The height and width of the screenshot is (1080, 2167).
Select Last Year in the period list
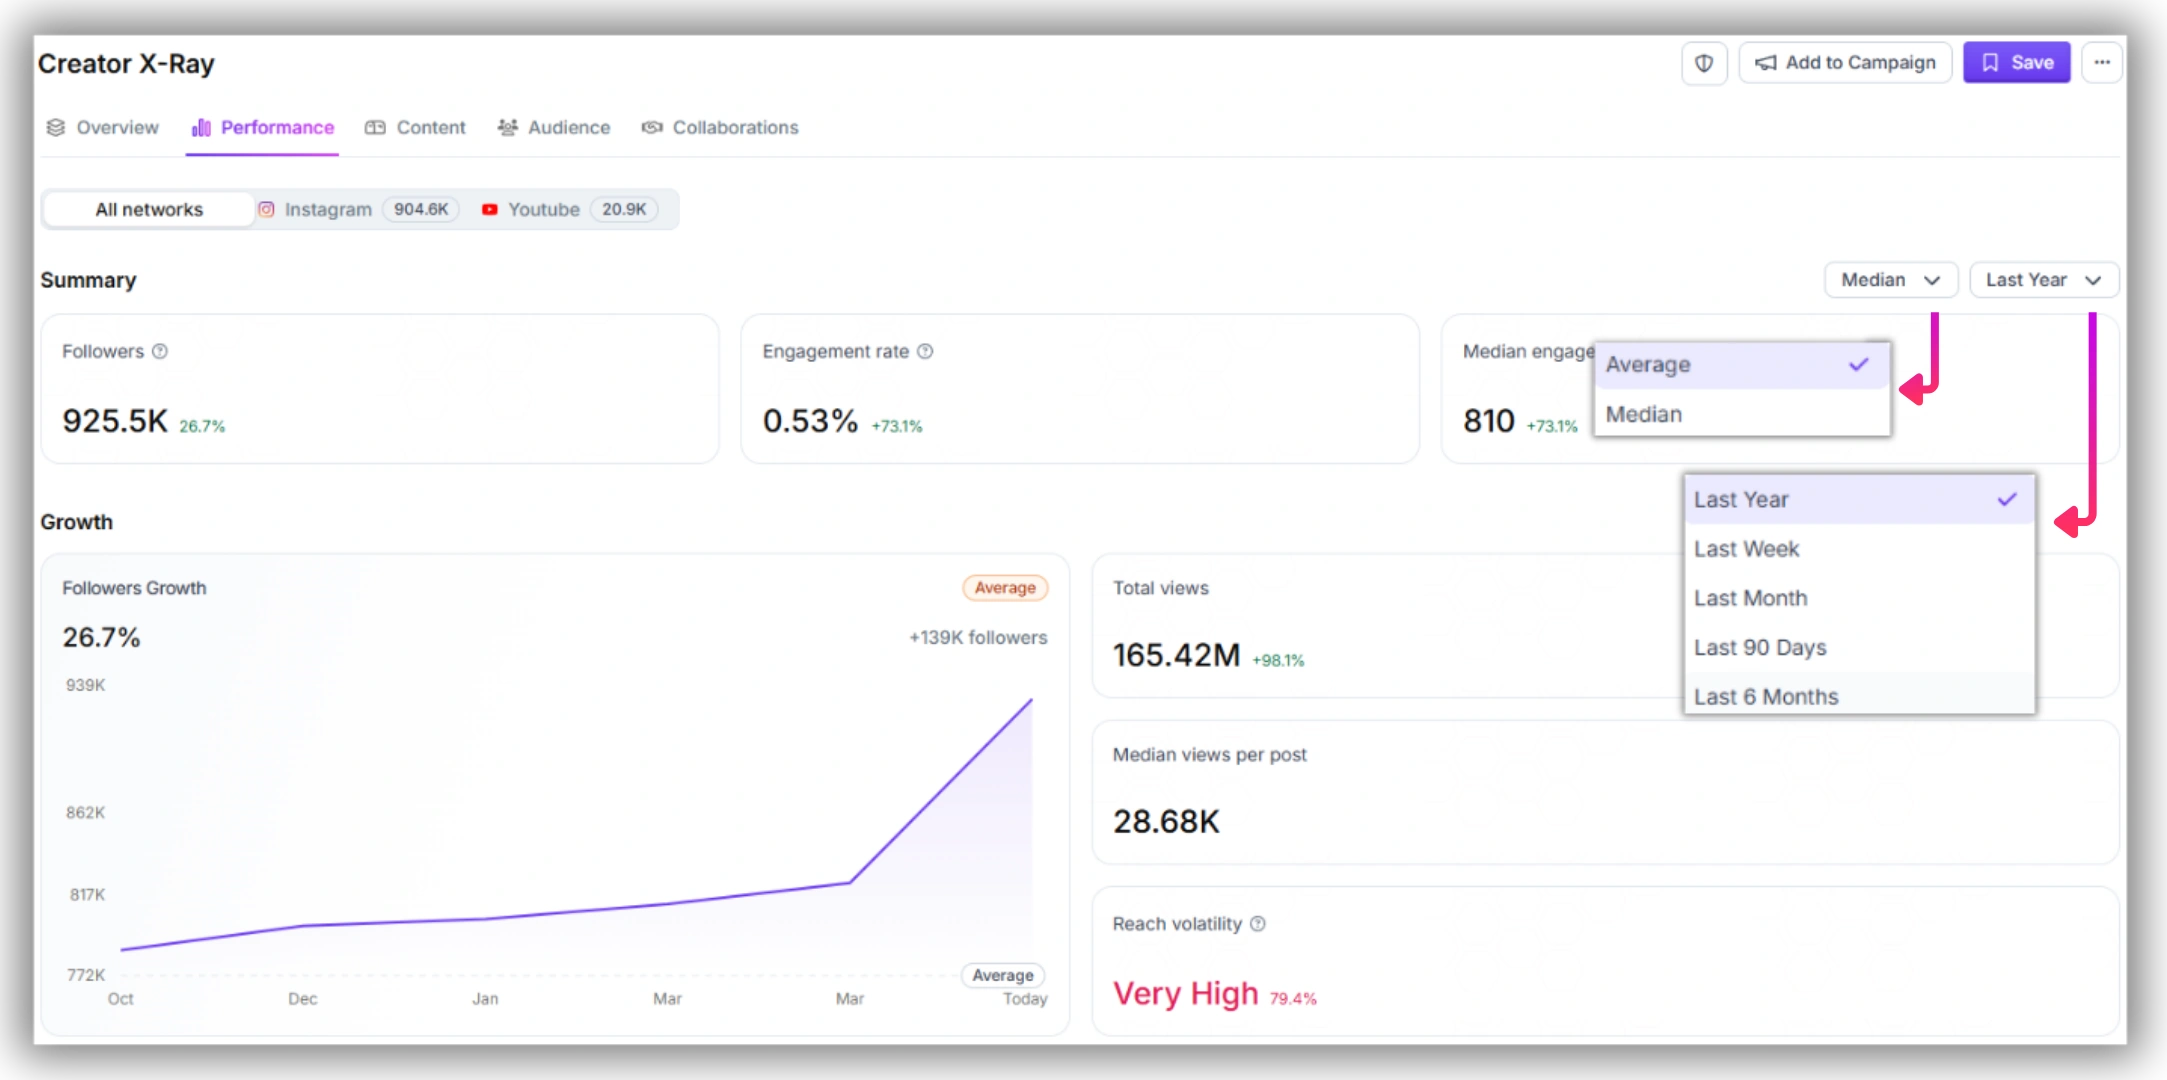[x=1859, y=499]
